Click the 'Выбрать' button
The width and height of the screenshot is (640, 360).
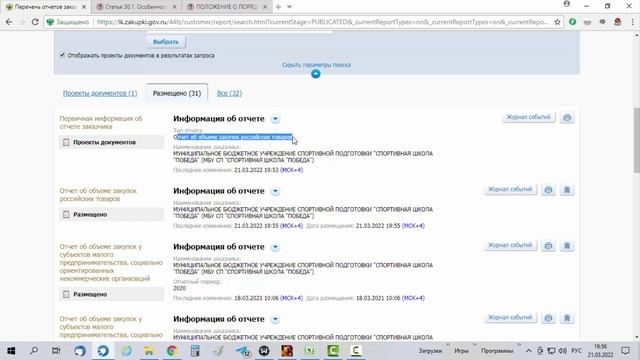(166, 42)
